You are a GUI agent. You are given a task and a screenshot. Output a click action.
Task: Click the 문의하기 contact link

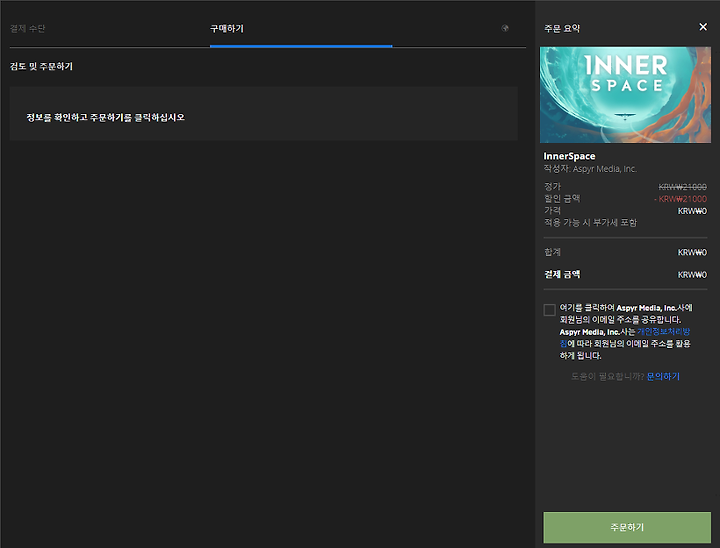pyautogui.click(x=663, y=376)
